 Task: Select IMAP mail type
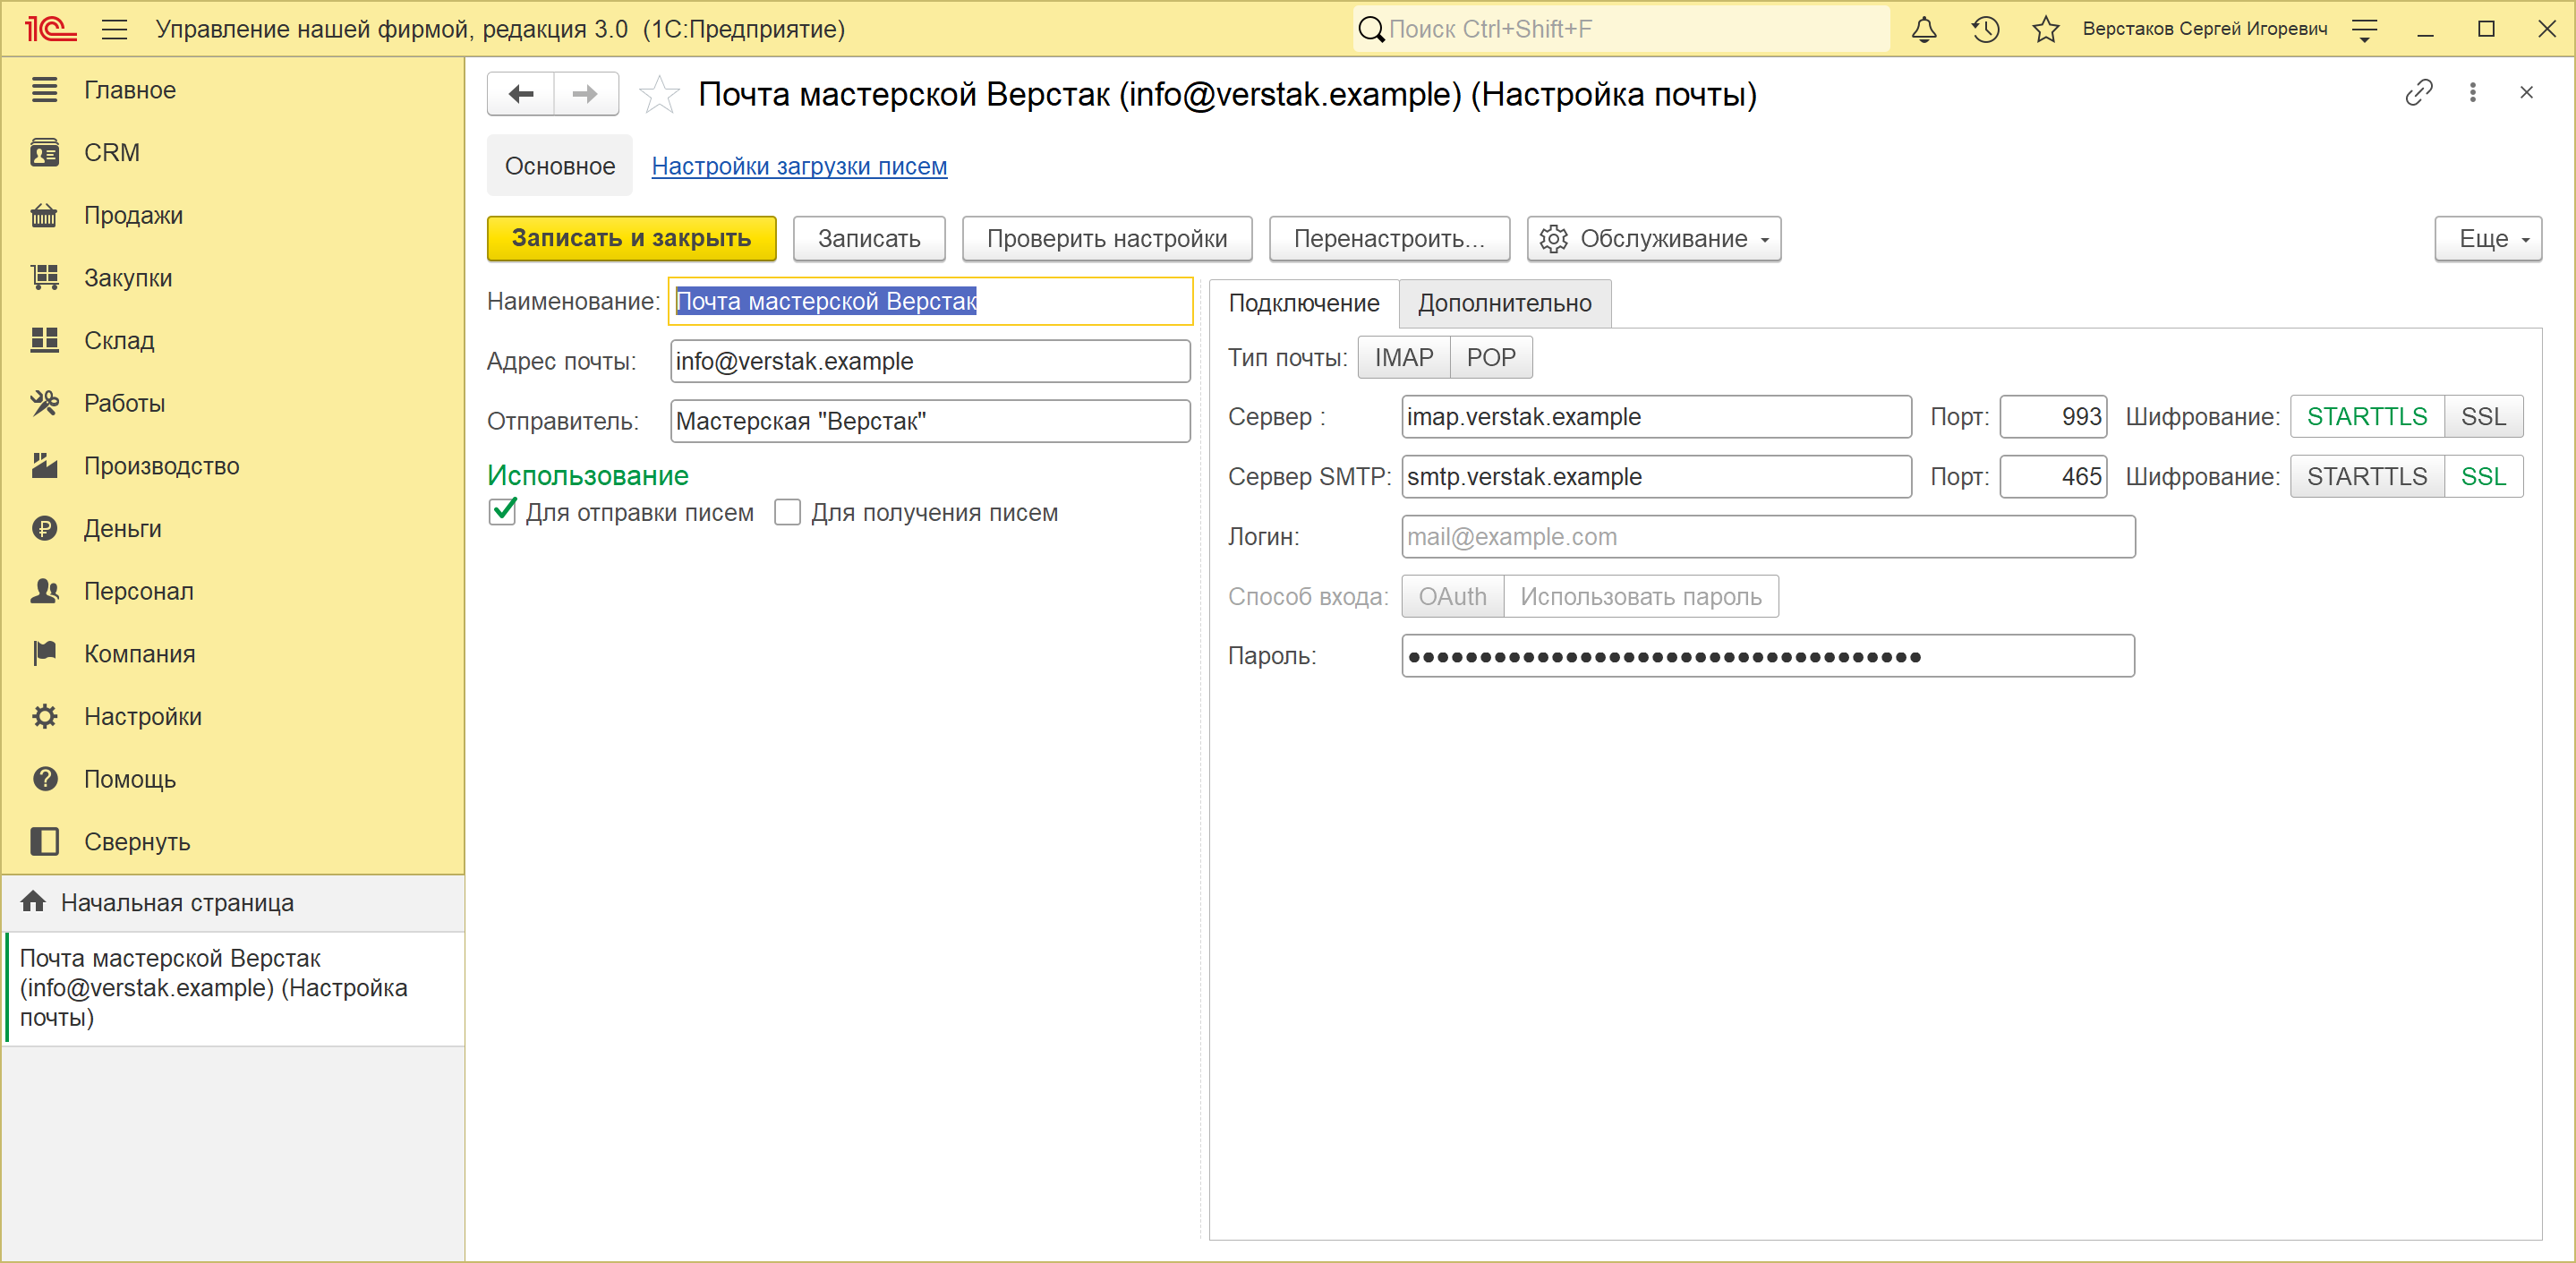tap(1404, 358)
